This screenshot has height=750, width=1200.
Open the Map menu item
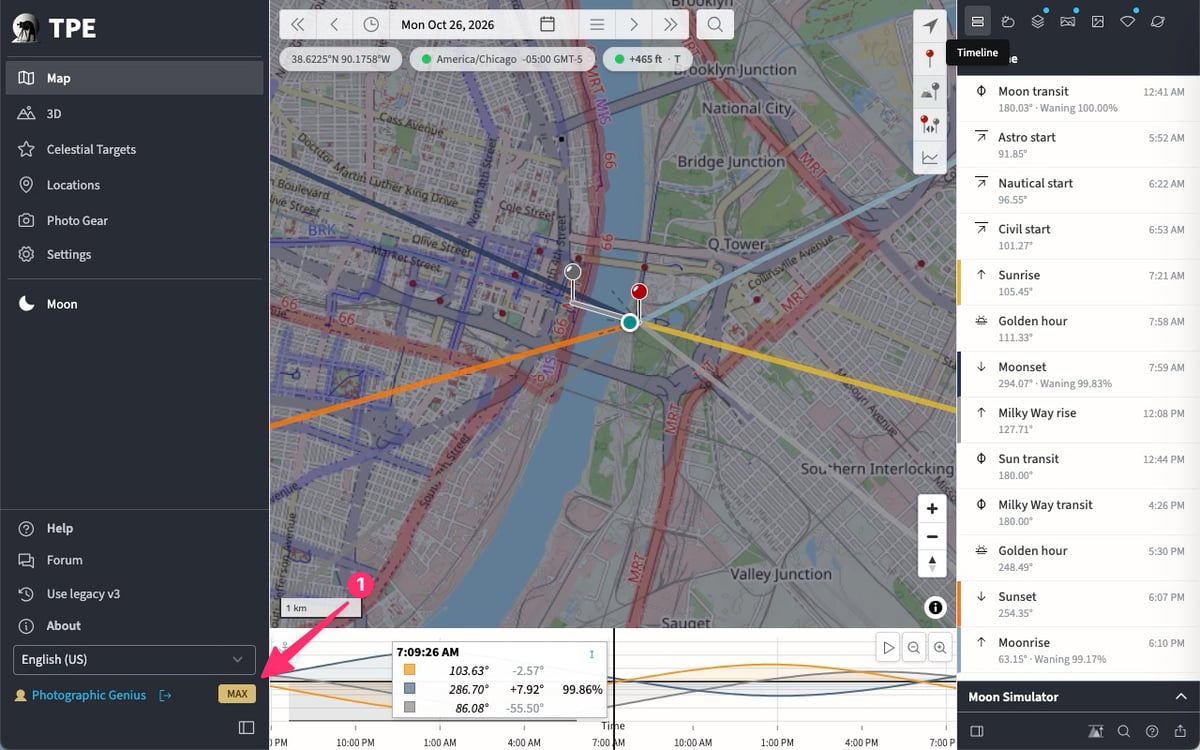pyautogui.click(x=135, y=78)
